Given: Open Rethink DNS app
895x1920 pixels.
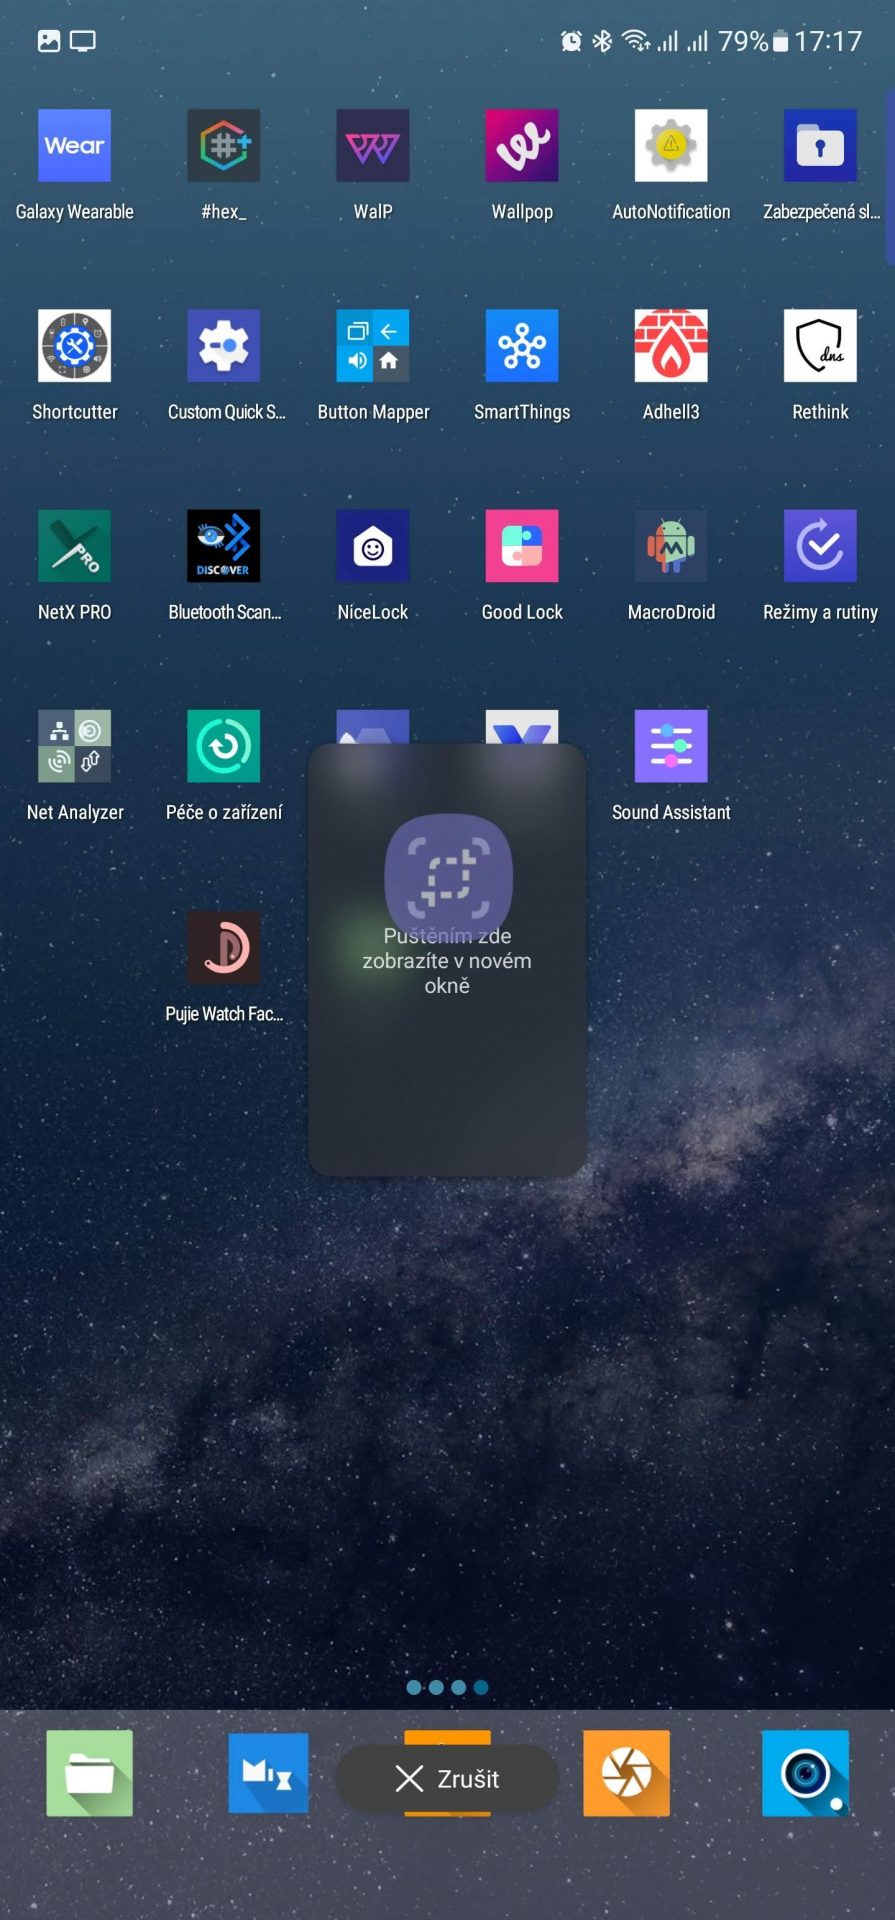Looking at the screenshot, I should (x=820, y=346).
